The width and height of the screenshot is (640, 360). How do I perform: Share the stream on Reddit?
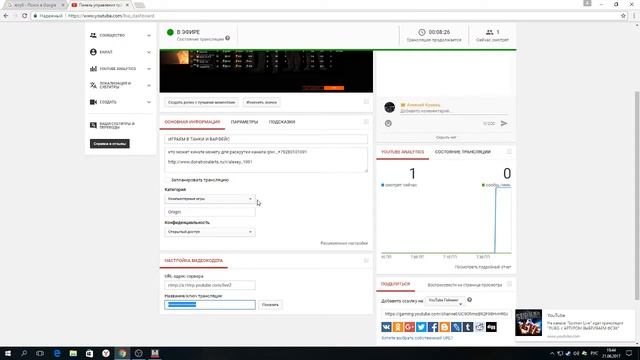point(480,327)
